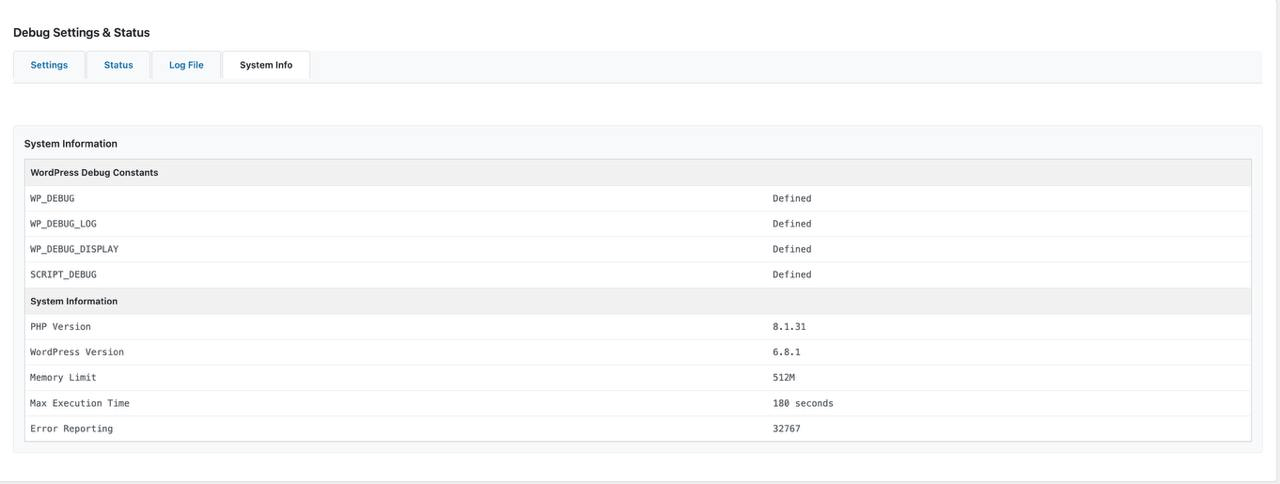Select the memory limit value 512M
Viewport: 1280px width, 484px height.
[x=784, y=378]
